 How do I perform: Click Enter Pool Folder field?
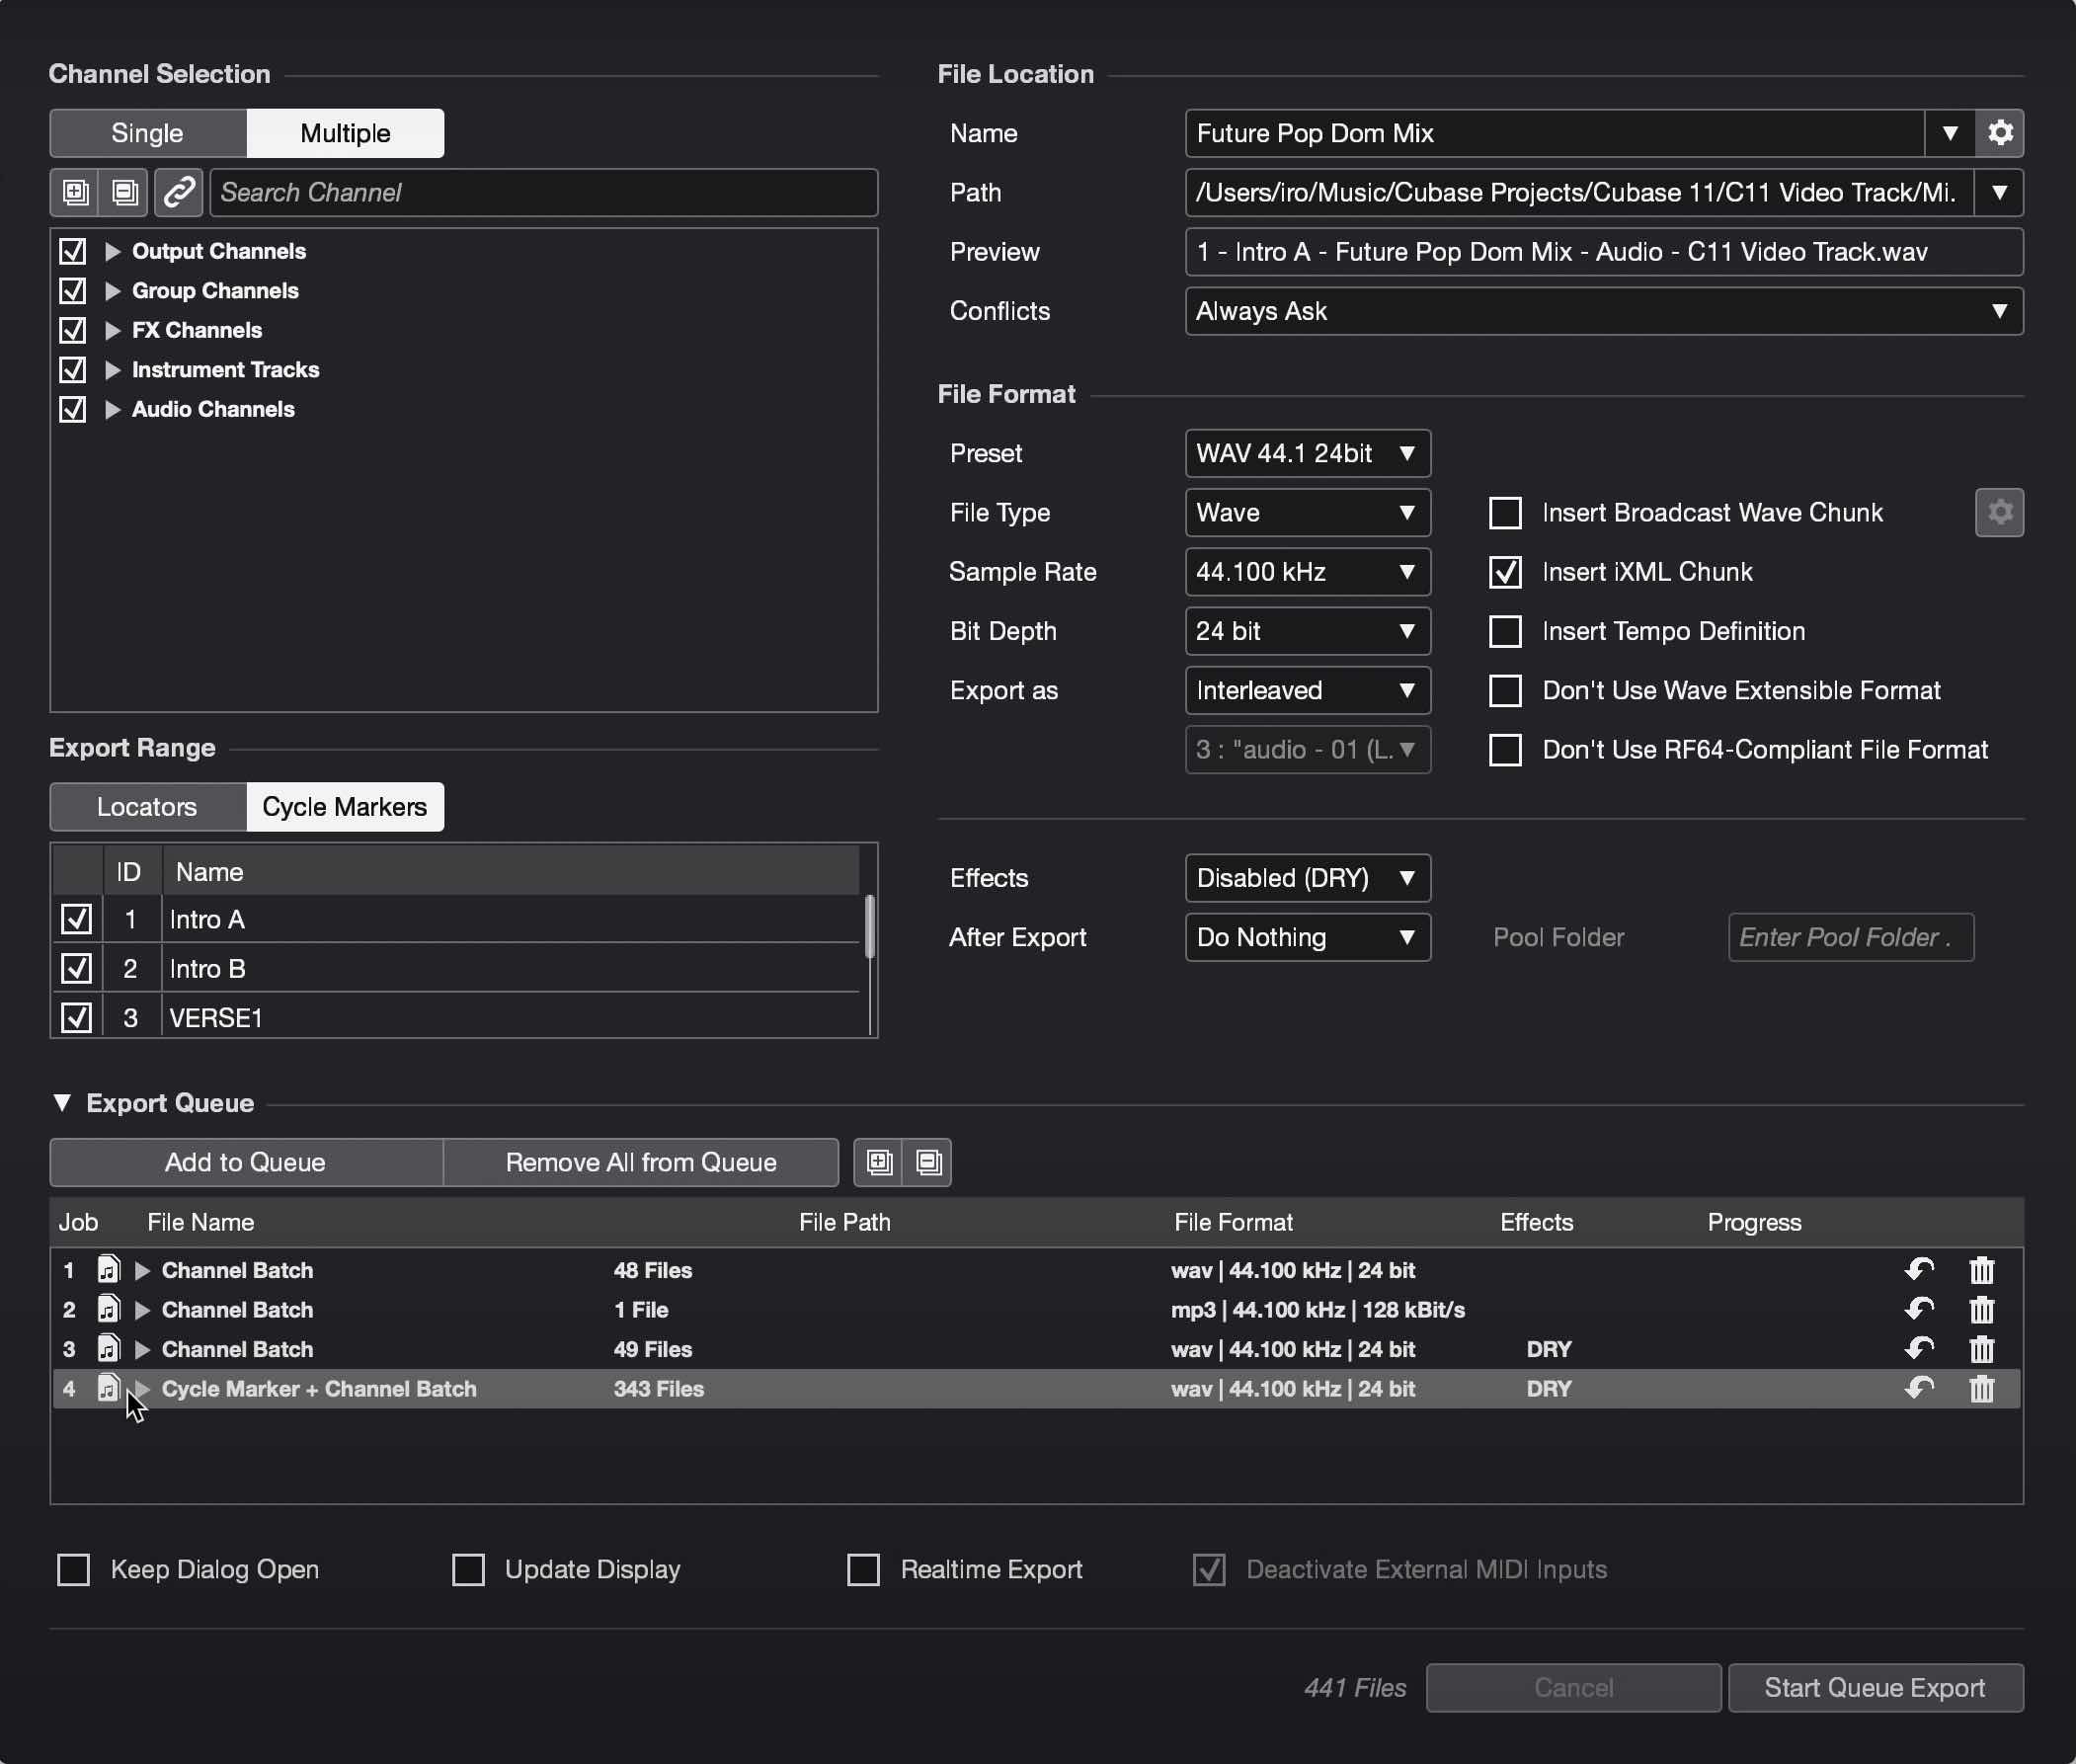1851,937
